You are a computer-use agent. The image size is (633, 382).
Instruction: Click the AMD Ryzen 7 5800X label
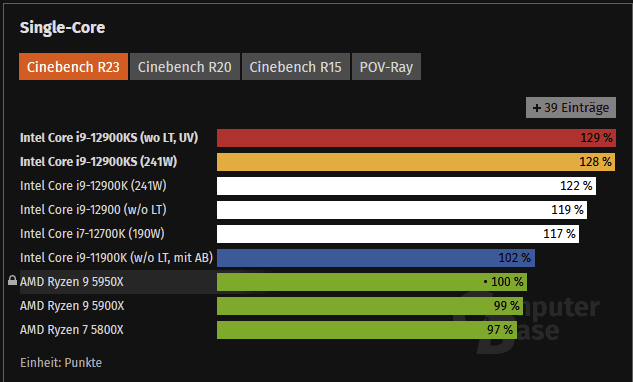pos(71,330)
